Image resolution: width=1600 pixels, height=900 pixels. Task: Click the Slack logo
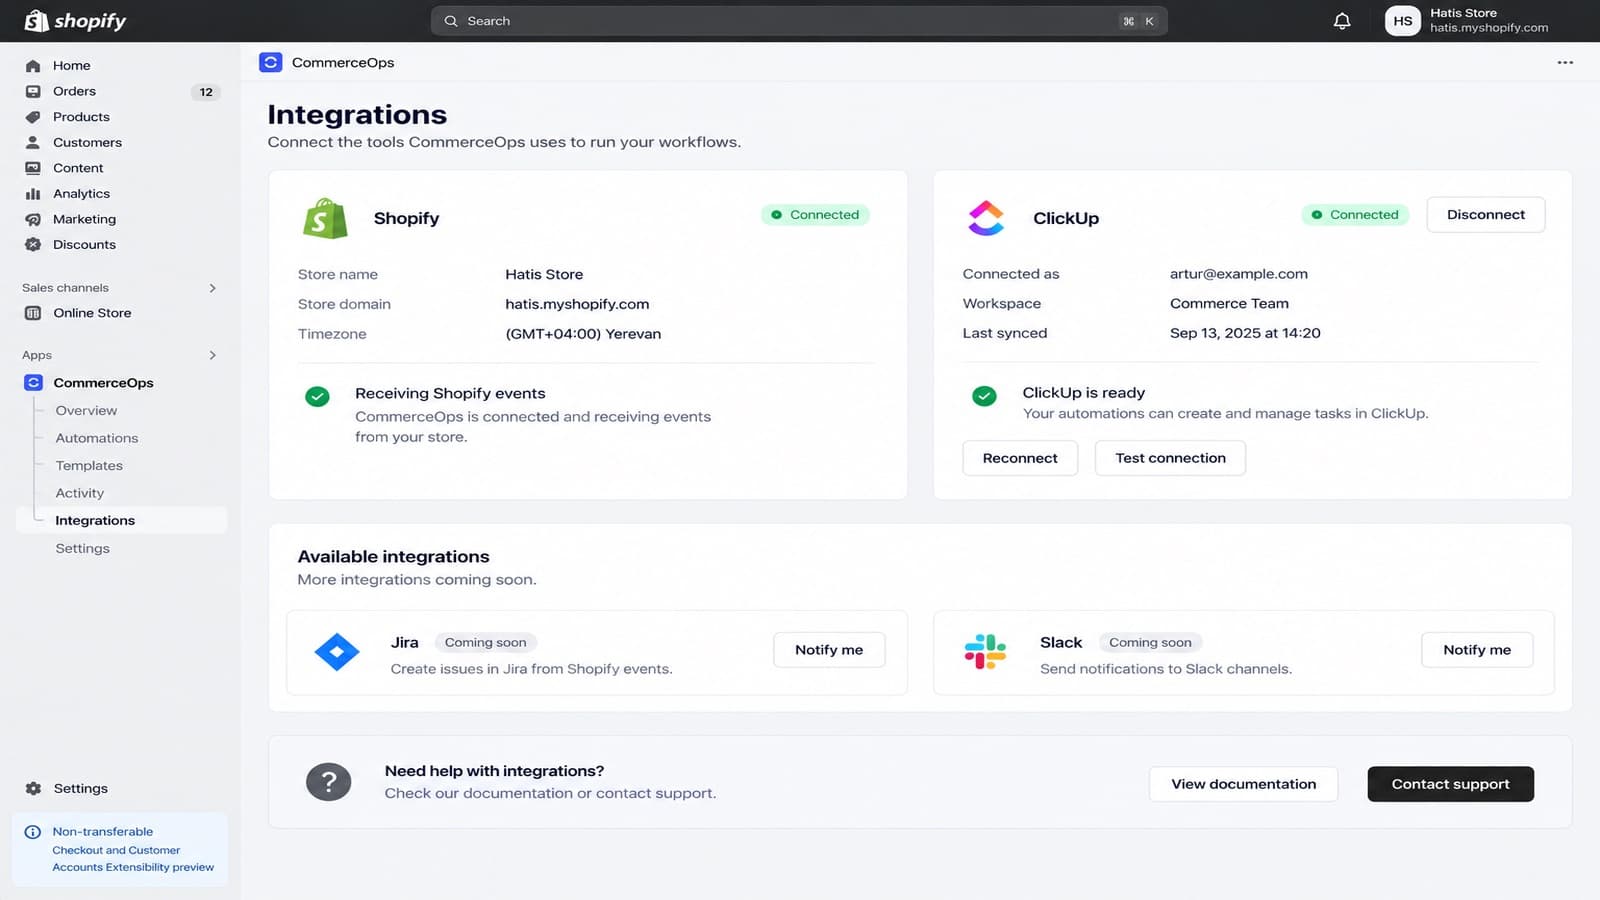pos(985,652)
